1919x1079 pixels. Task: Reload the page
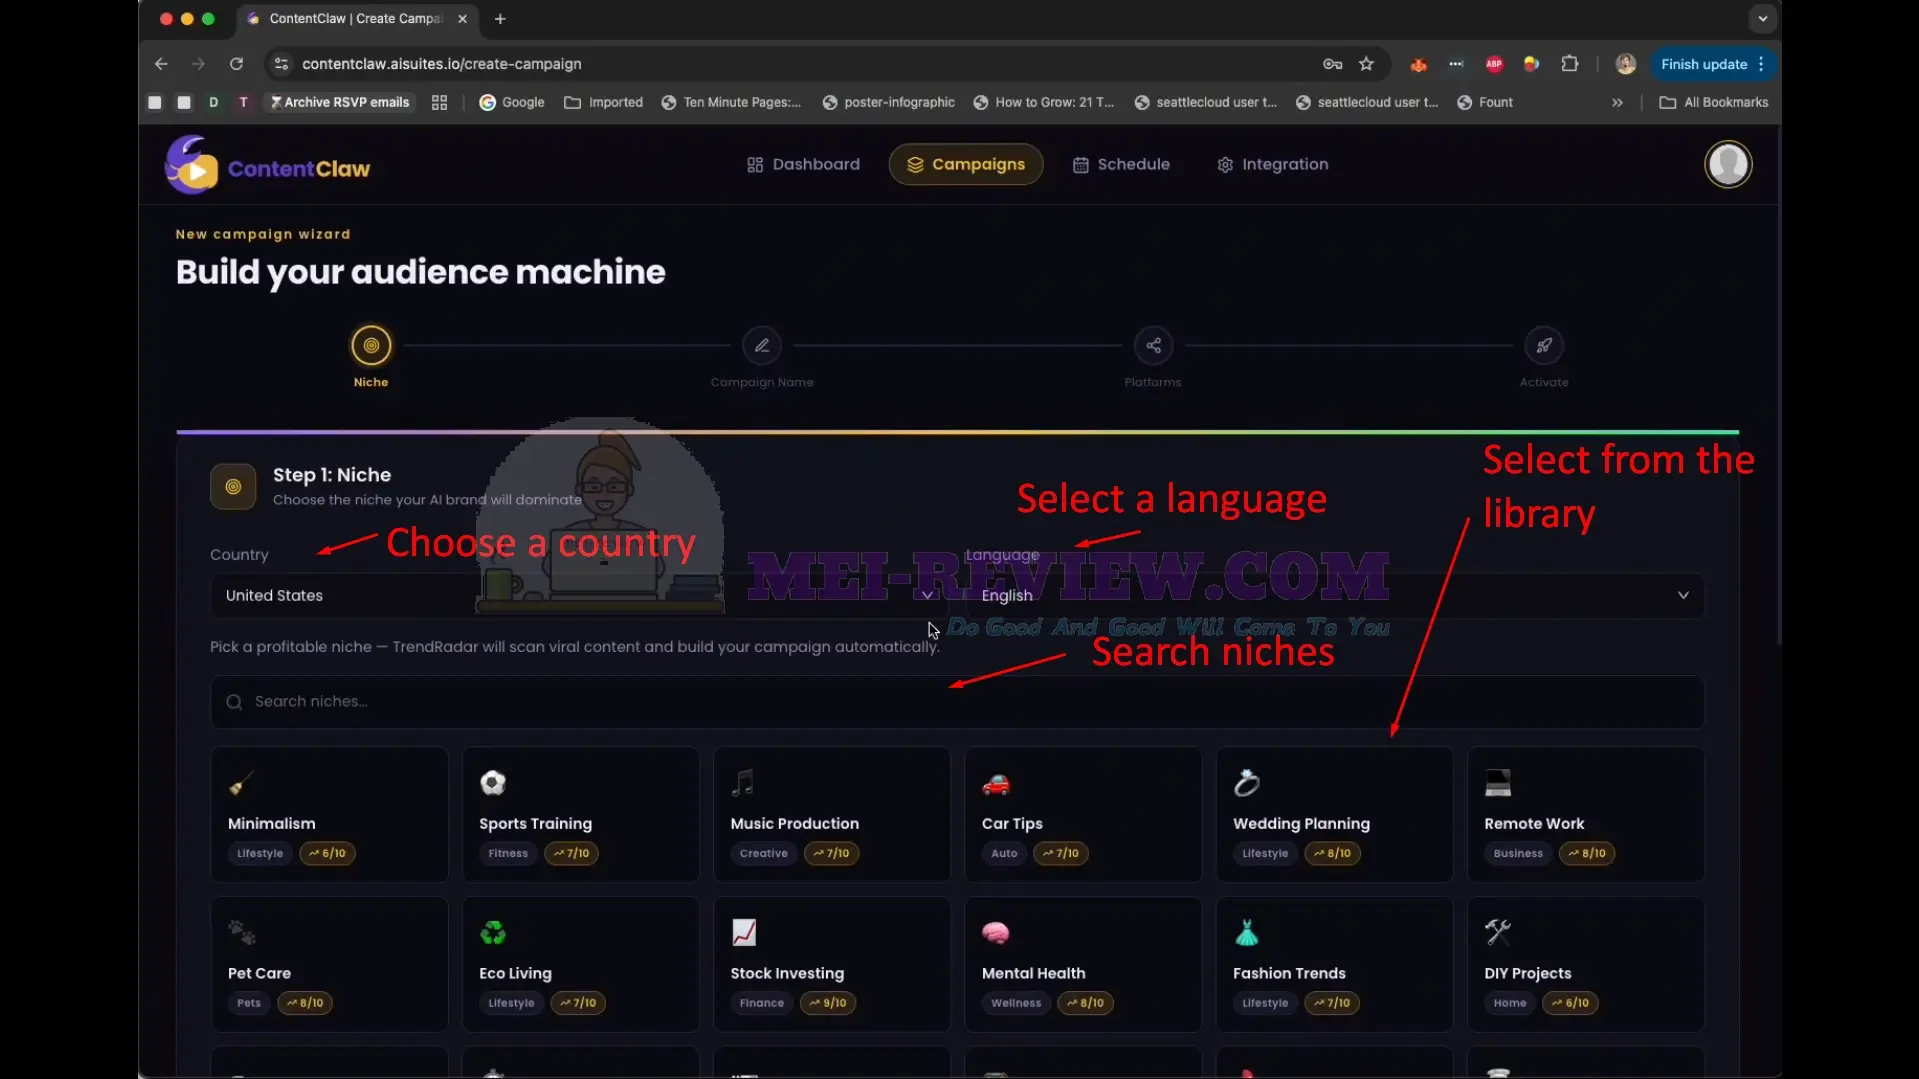click(x=236, y=64)
